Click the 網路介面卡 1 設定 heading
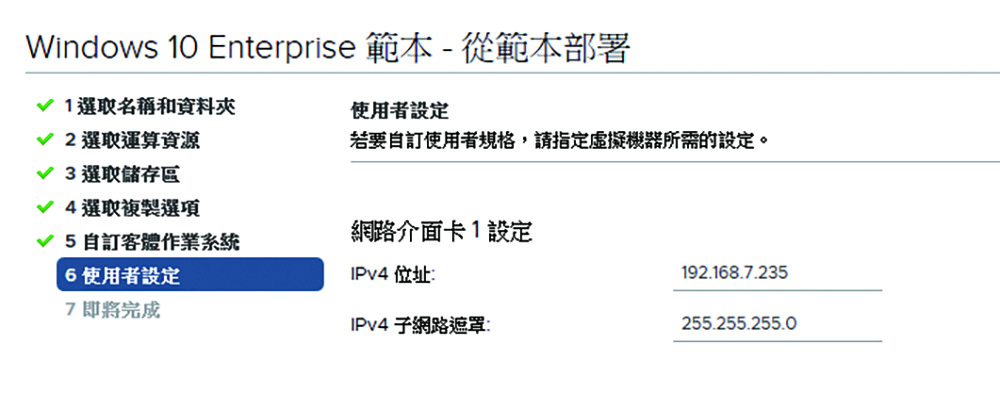This screenshot has width=1000, height=393. tap(441, 232)
